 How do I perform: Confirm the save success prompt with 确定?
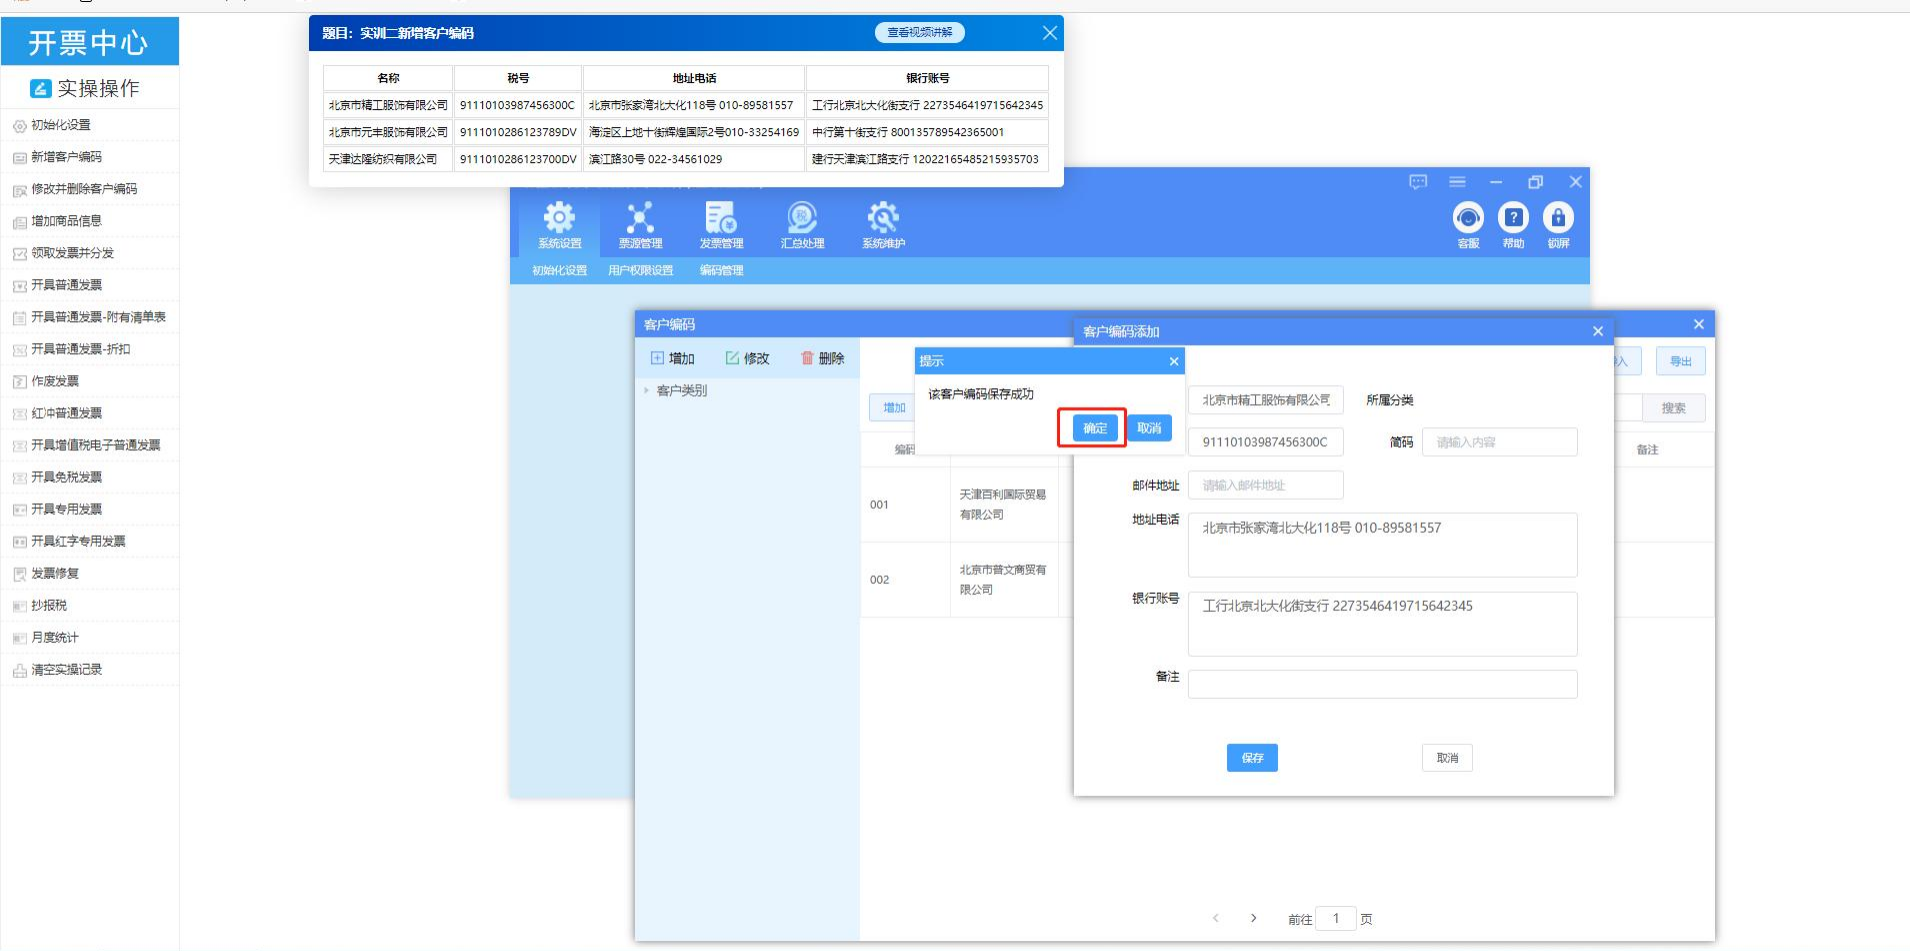click(1094, 428)
